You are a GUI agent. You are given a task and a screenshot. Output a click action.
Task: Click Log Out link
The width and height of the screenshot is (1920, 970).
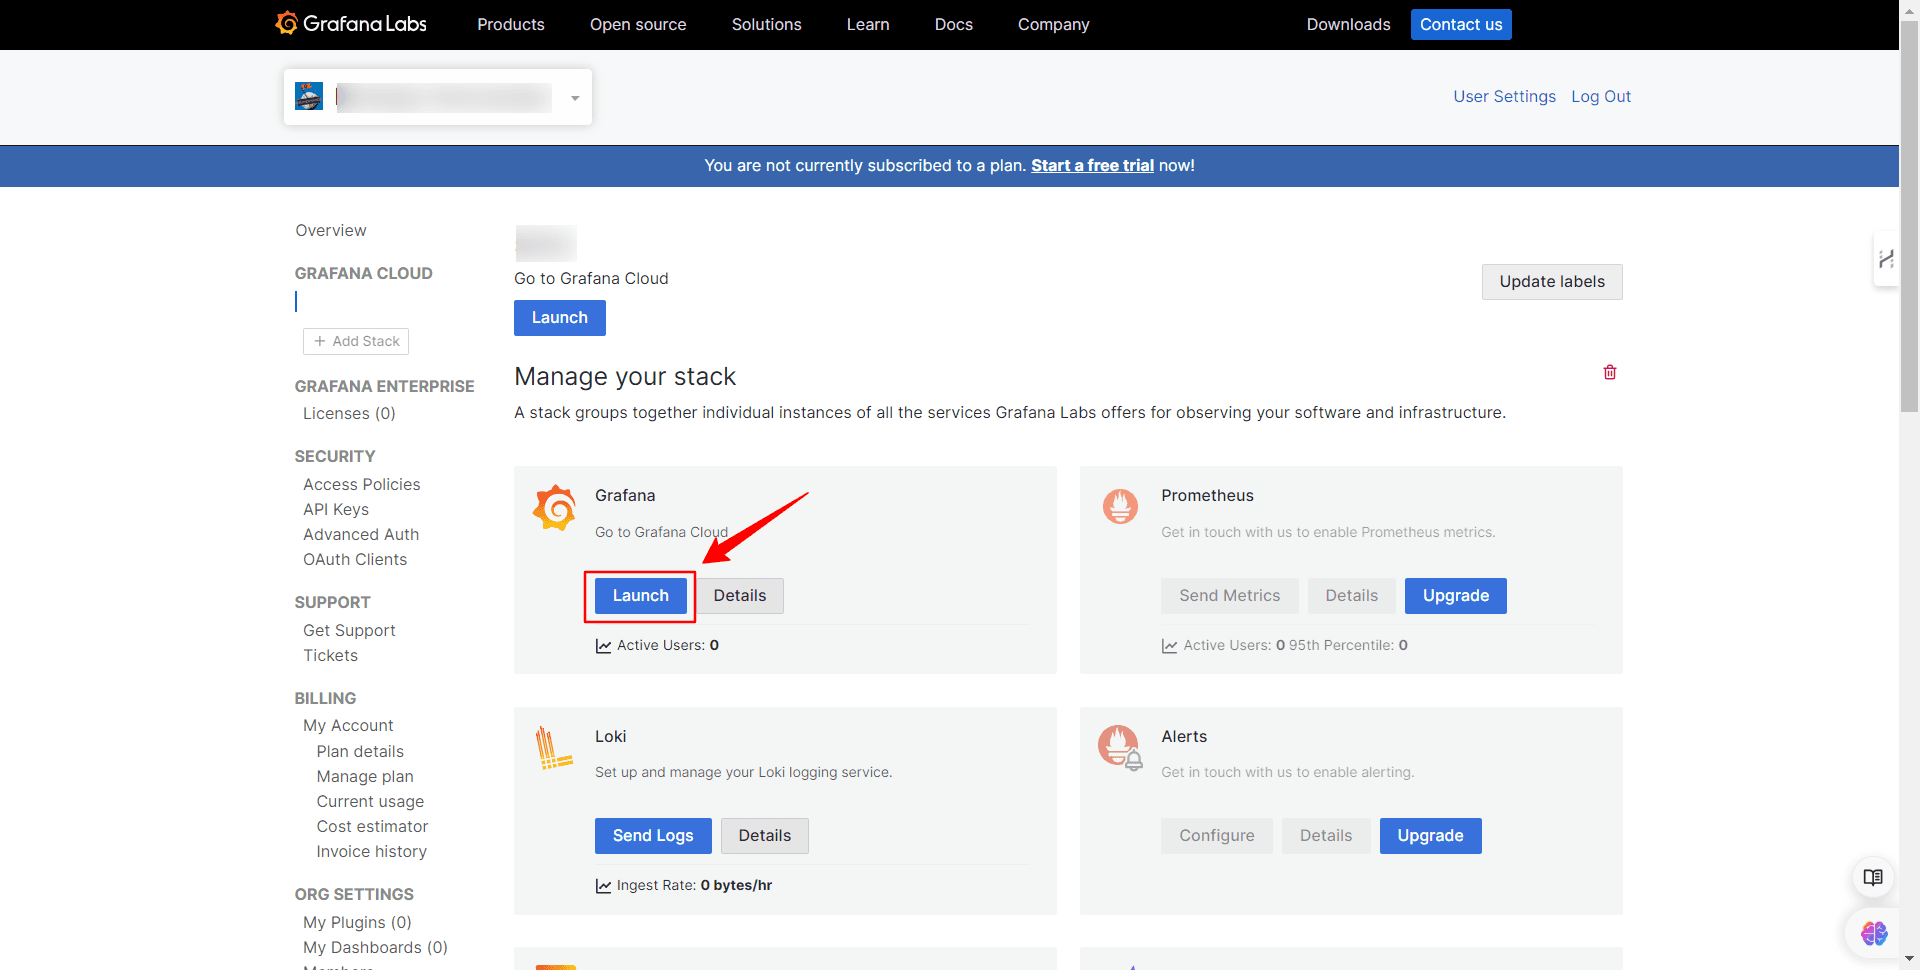tap(1601, 96)
